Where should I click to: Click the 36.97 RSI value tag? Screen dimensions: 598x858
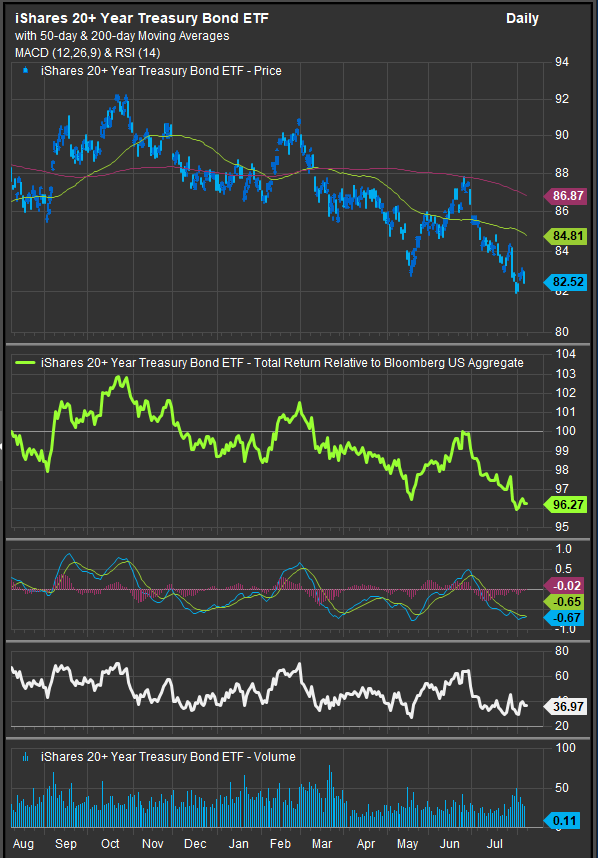tap(565, 706)
